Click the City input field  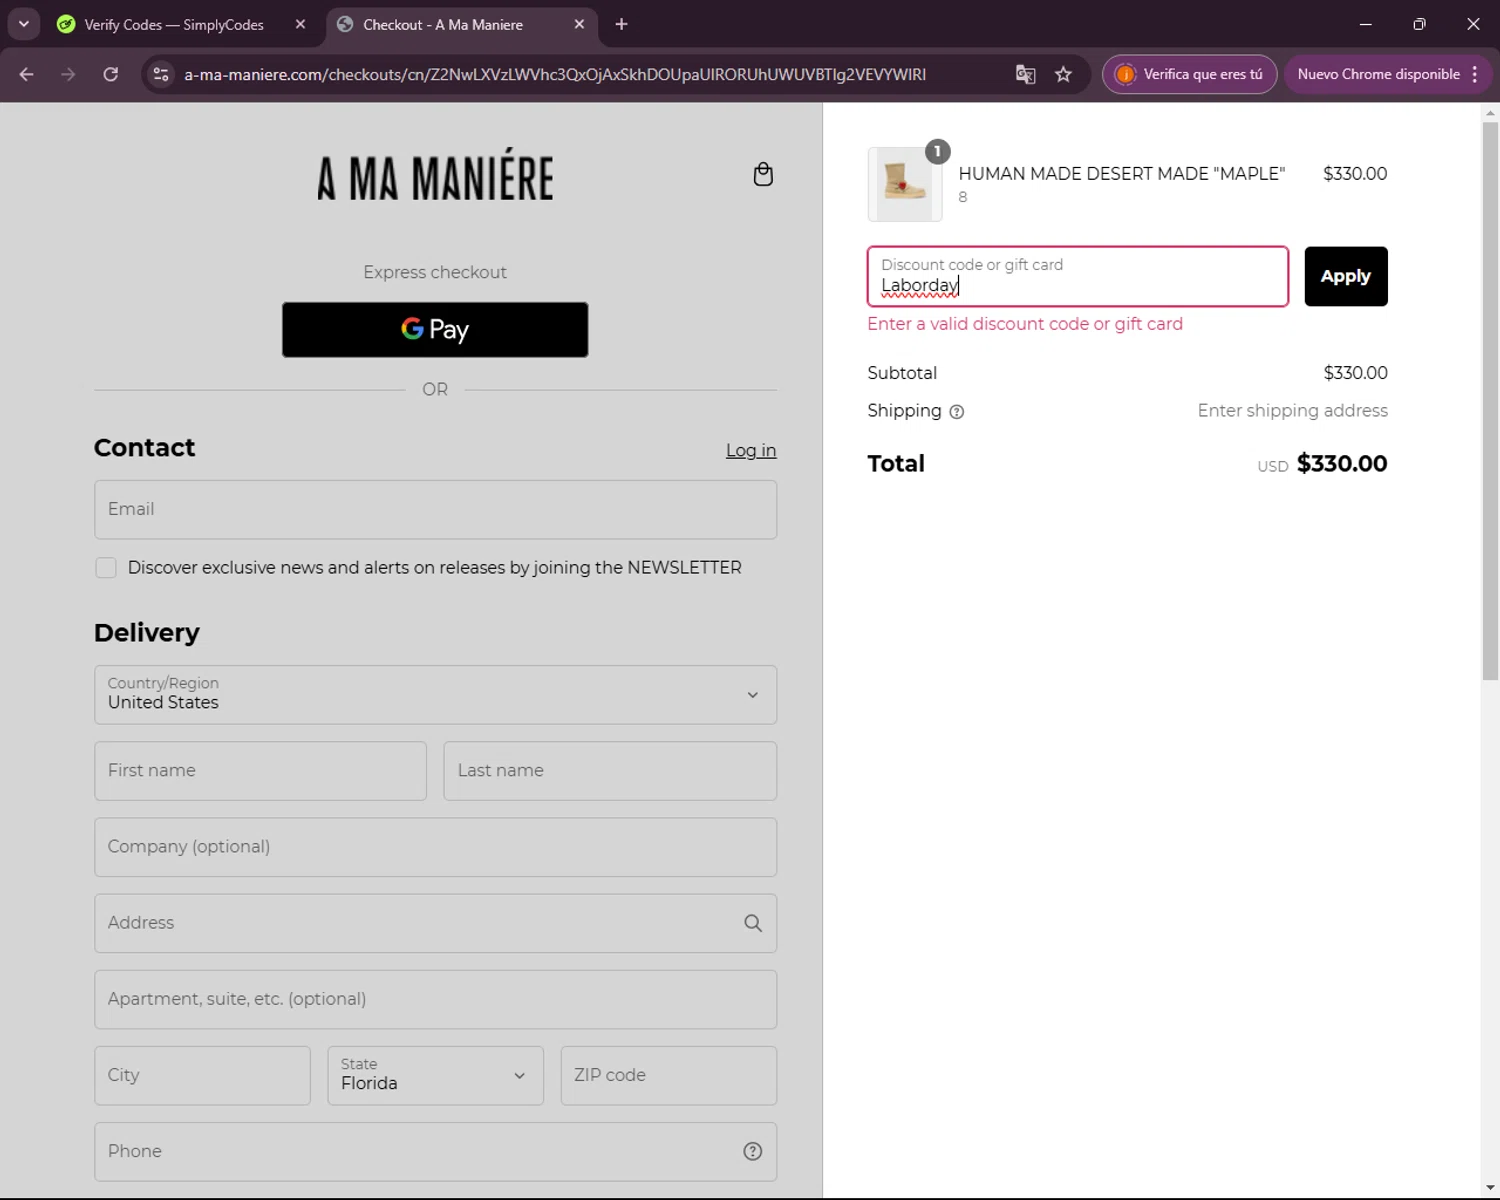pos(202,1076)
